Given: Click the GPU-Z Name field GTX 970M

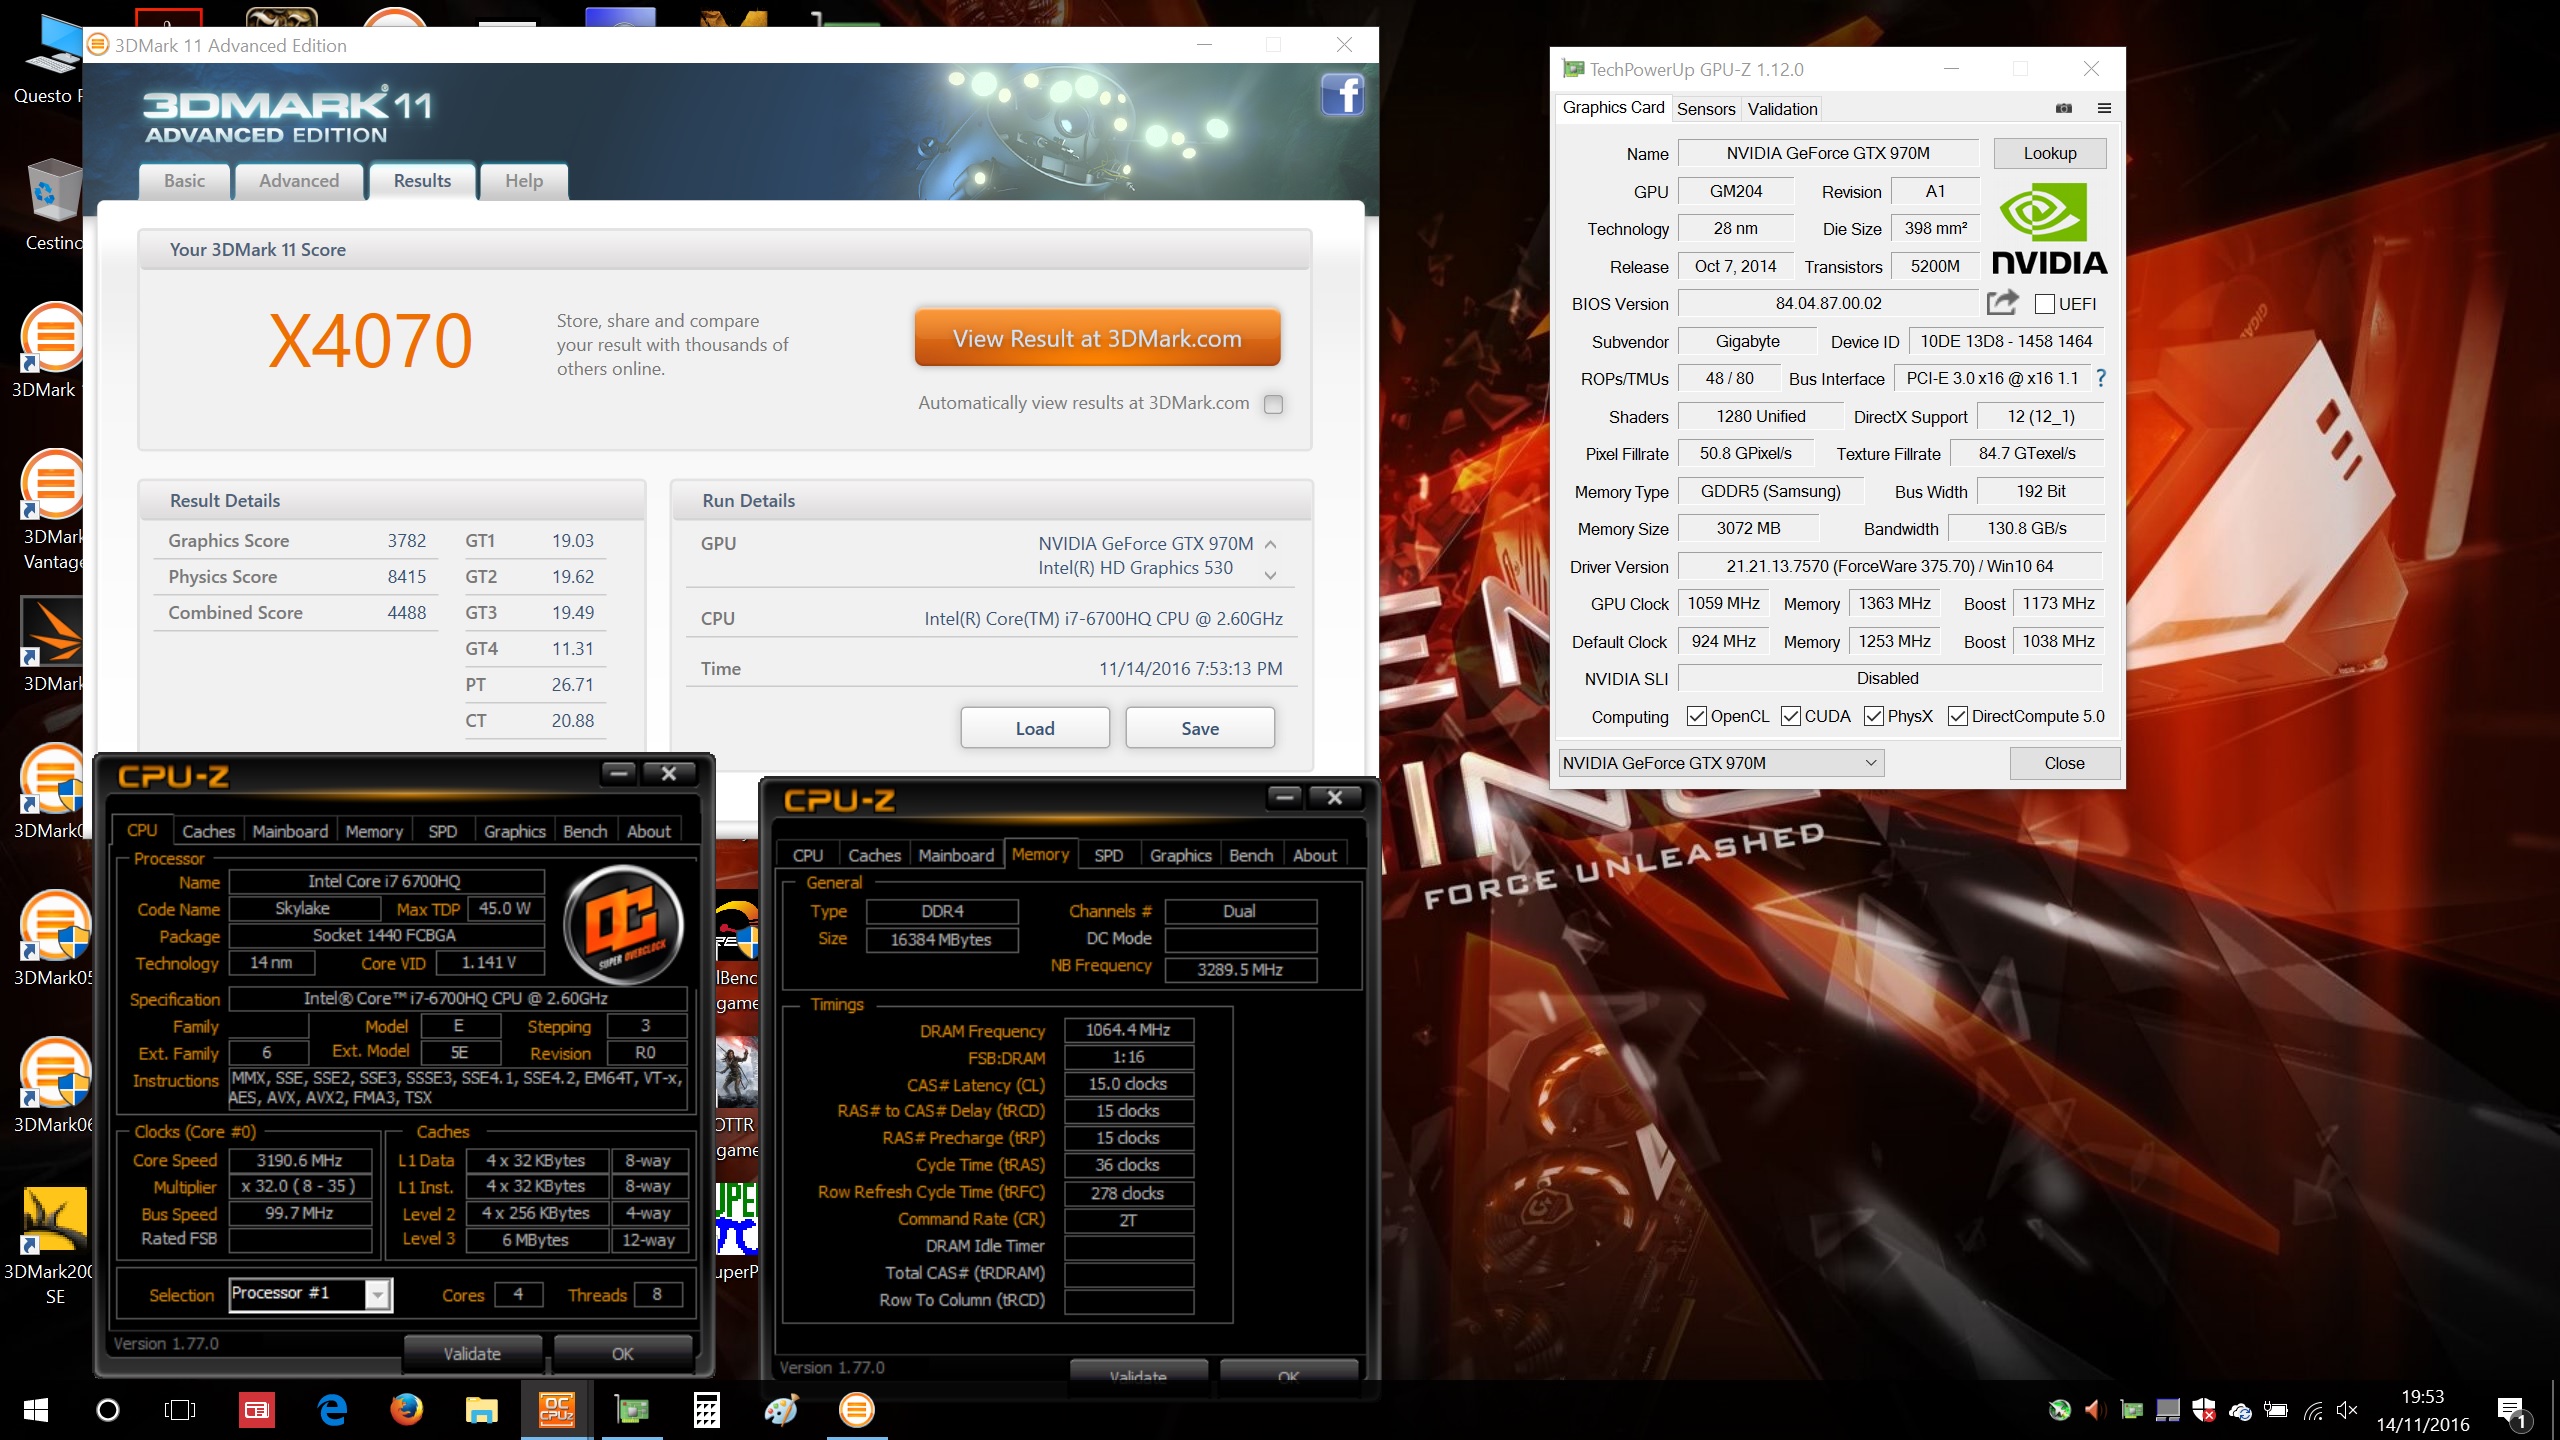Looking at the screenshot, I should point(1828,153).
